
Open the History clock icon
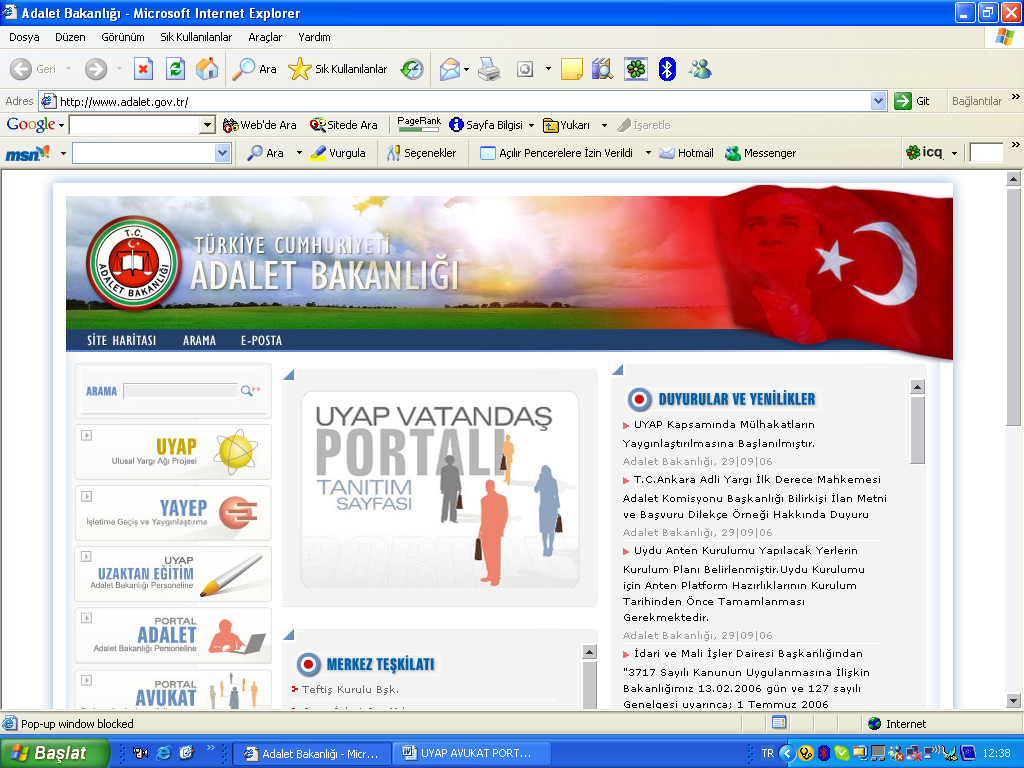click(412, 69)
